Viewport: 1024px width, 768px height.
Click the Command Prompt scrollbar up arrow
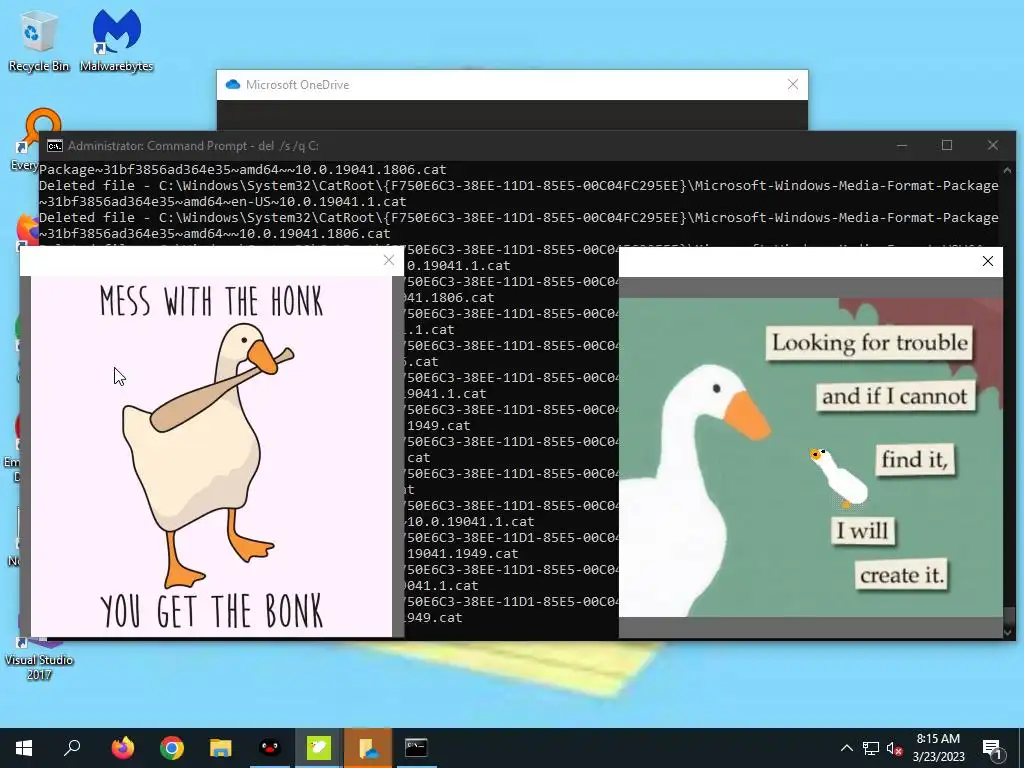(x=1008, y=170)
